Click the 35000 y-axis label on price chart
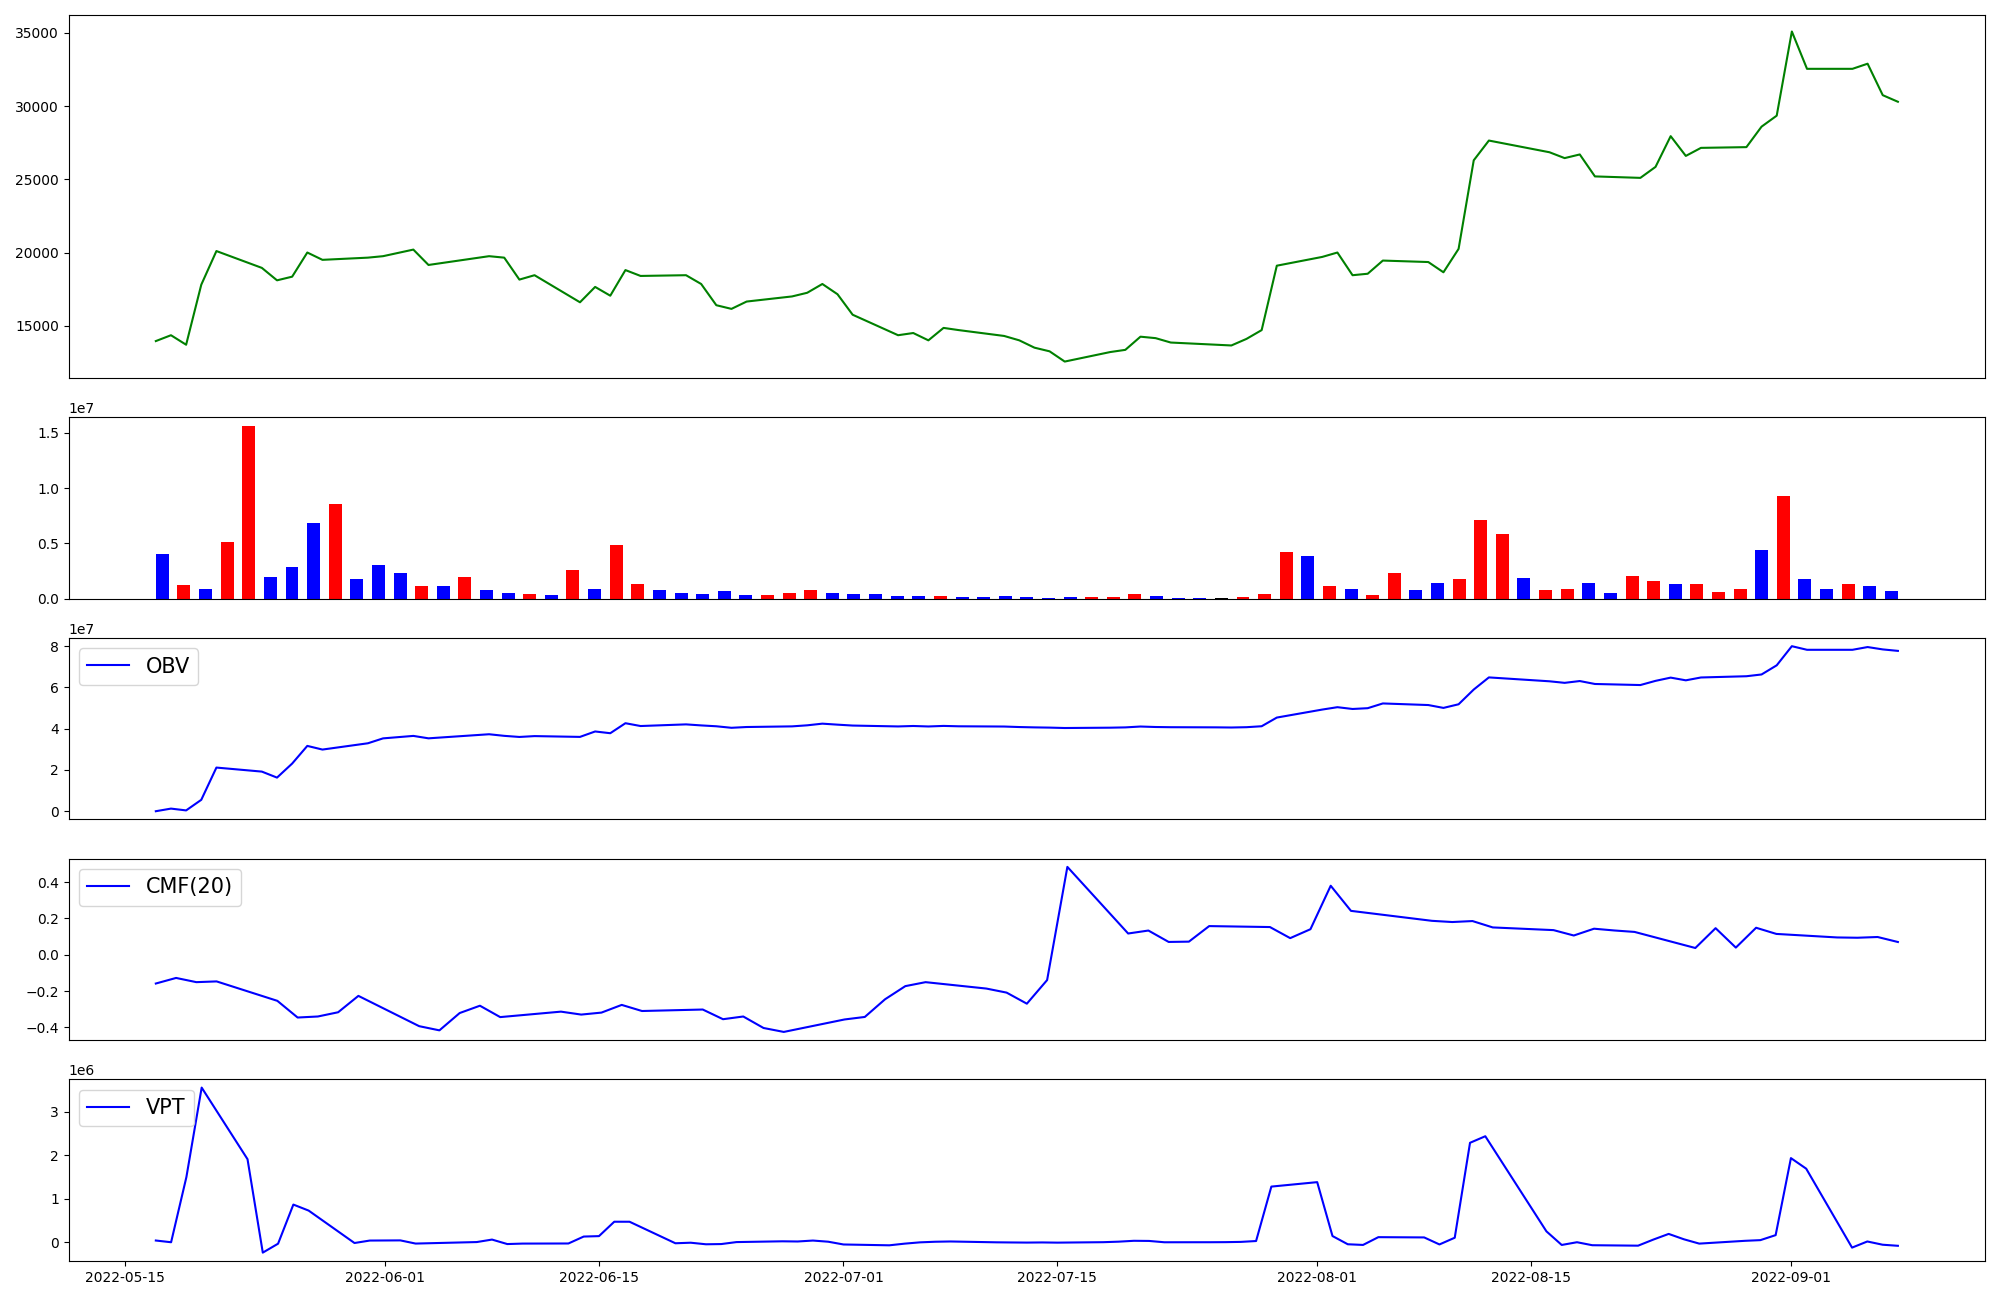Image resolution: width=2000 pixels, height=1300 pixels. 36,33
